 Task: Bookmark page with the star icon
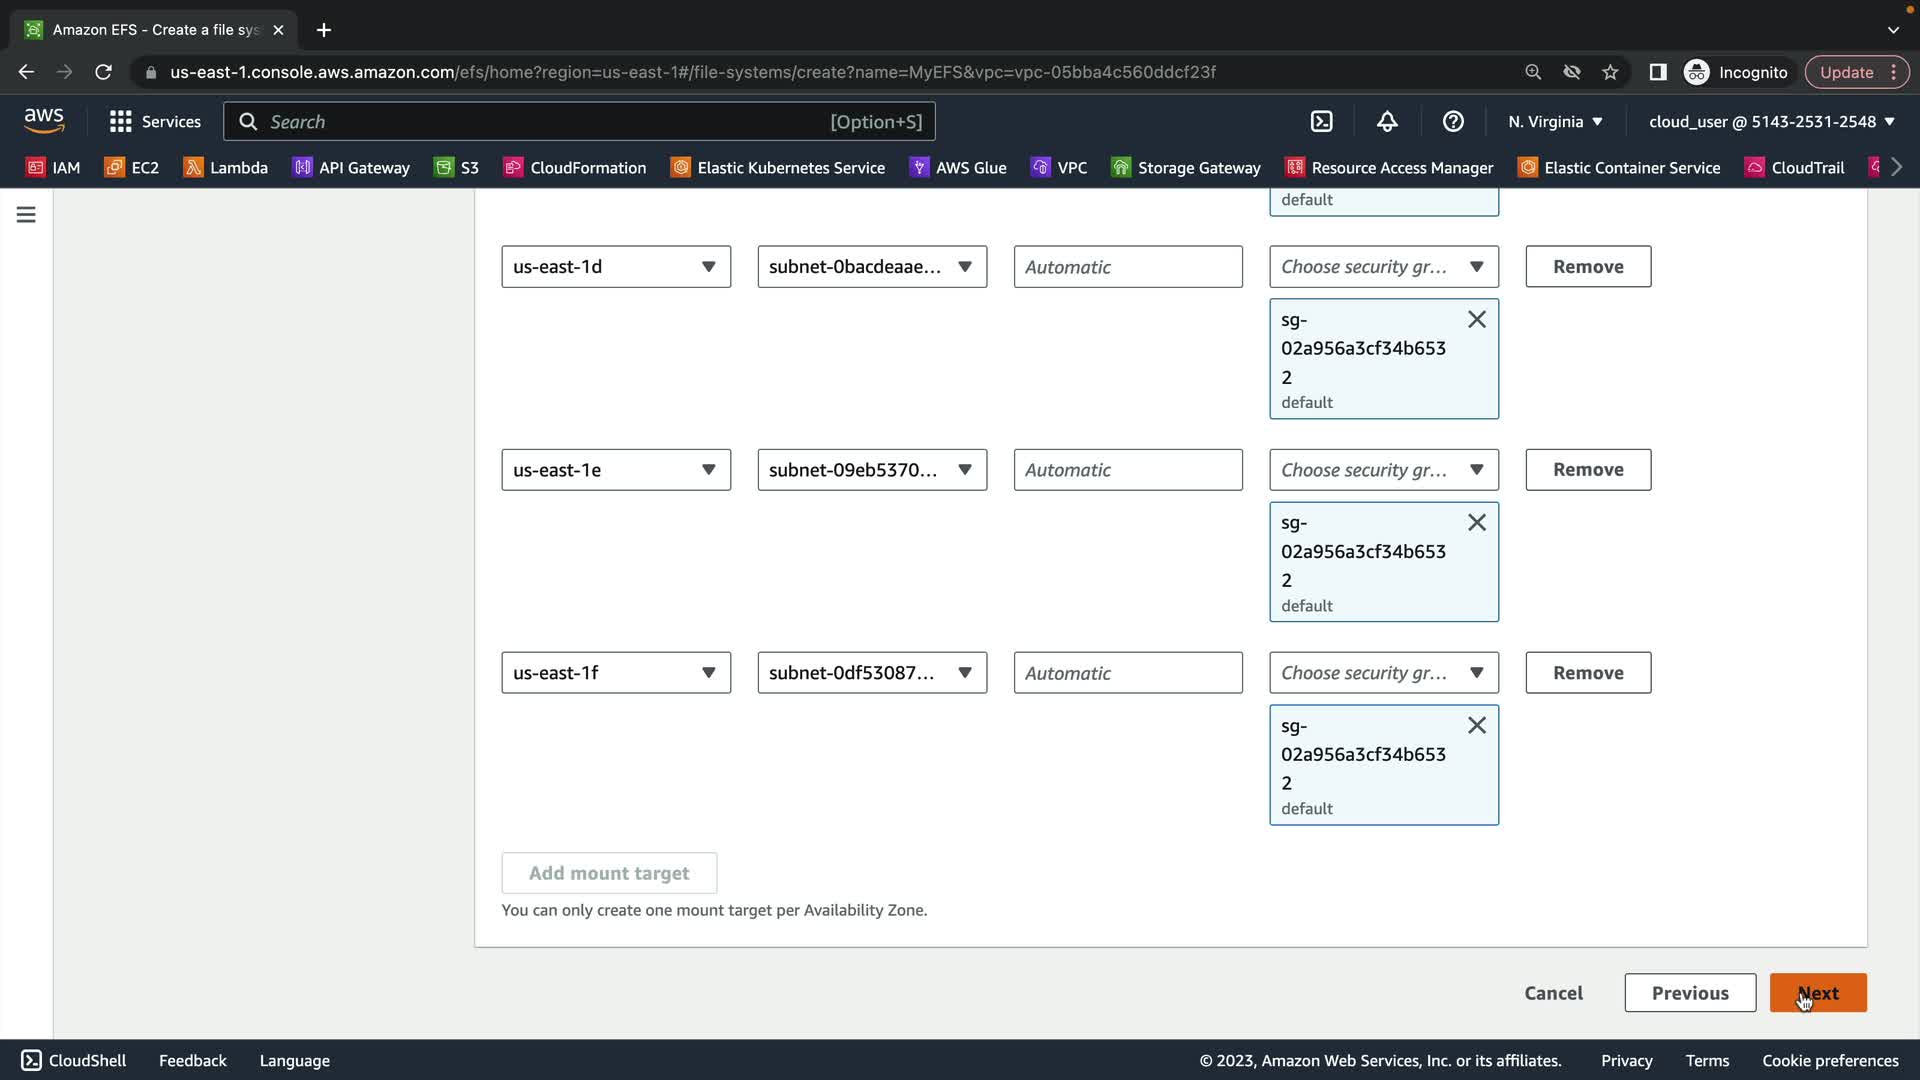[x=1610, y=72]
